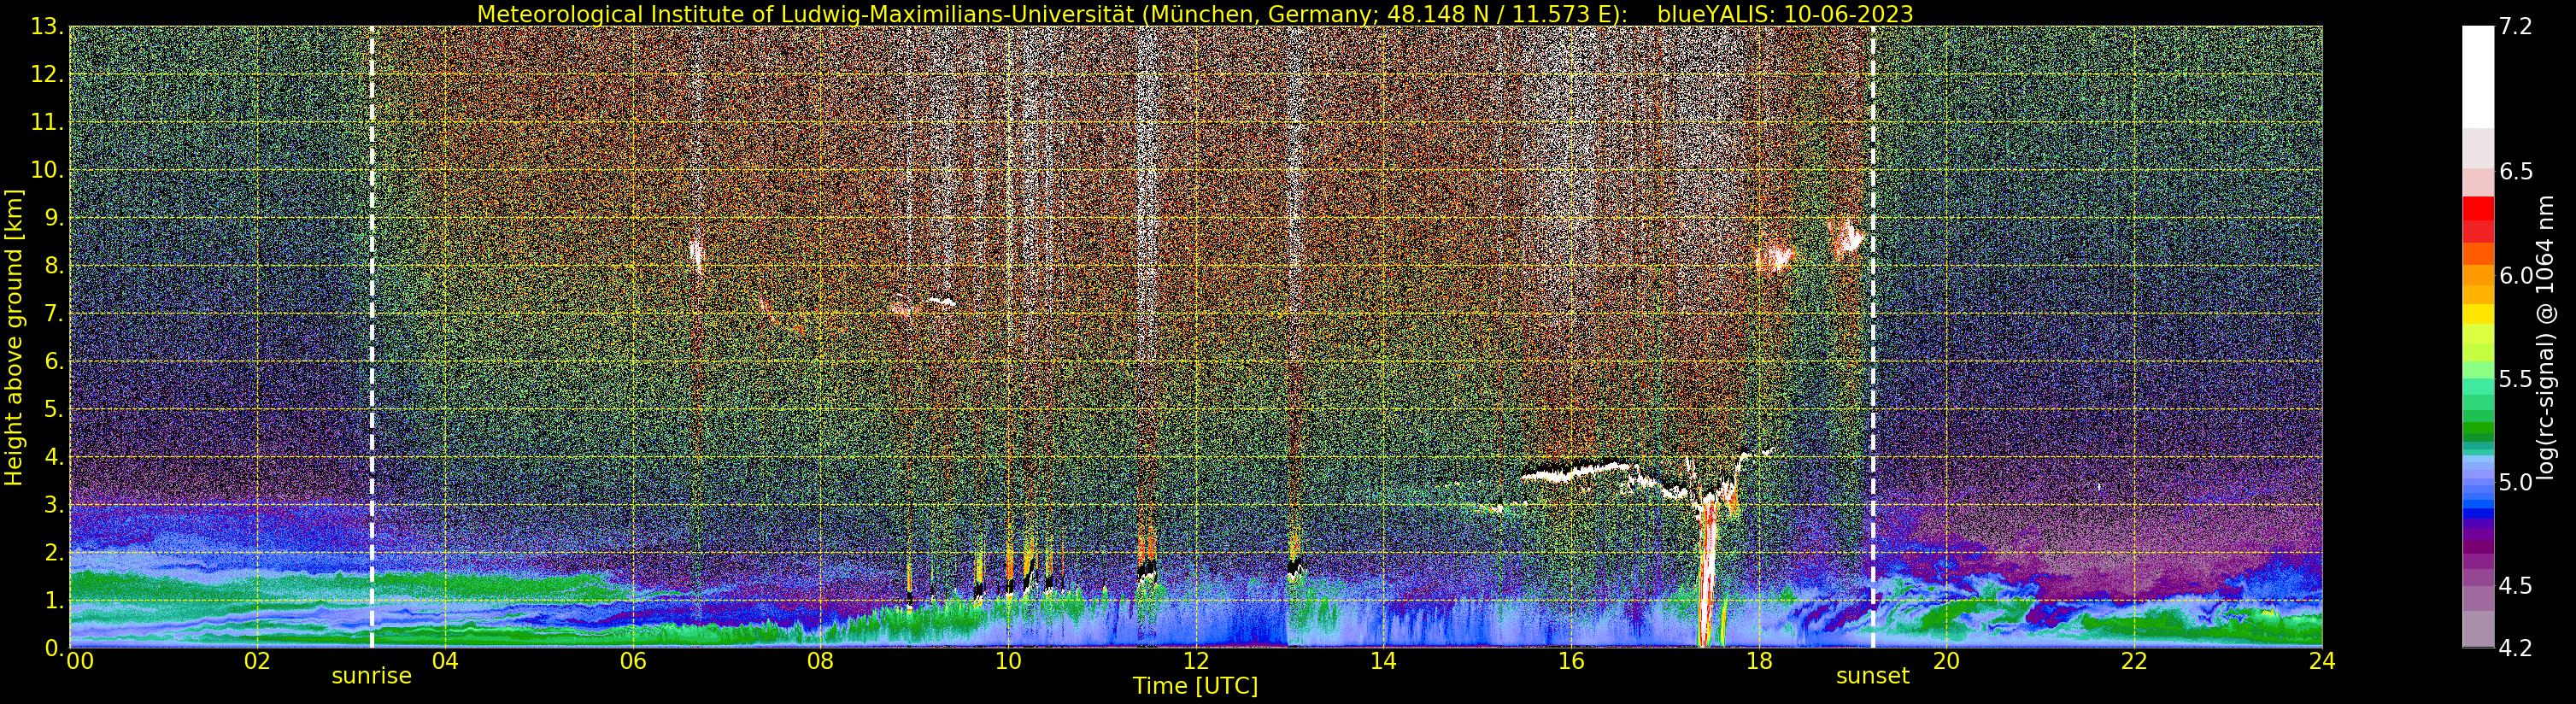Select the '10' time axis tick label
Image resolution: width=2576 pixels, height=704 pixels.
click(x=1008, y=661)
